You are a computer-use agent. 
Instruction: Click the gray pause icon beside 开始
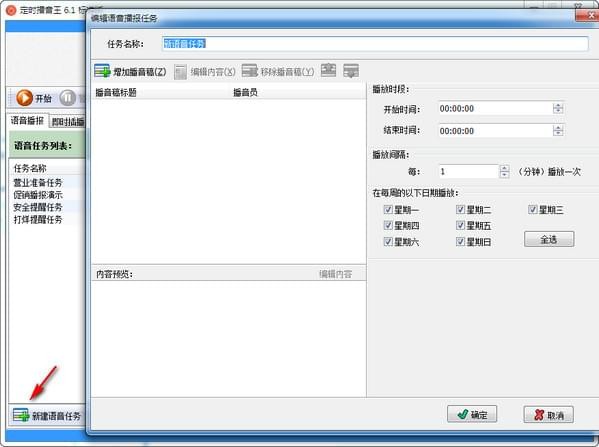tap(68, 98)
